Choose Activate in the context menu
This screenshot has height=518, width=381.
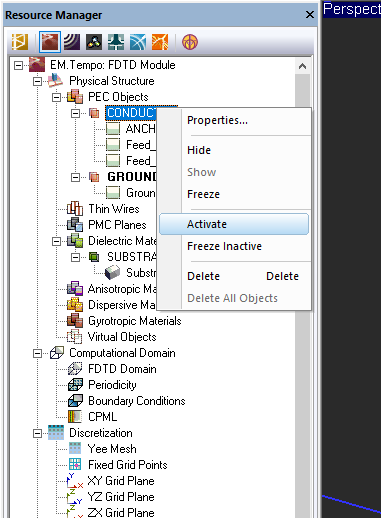tap(234, 224)
